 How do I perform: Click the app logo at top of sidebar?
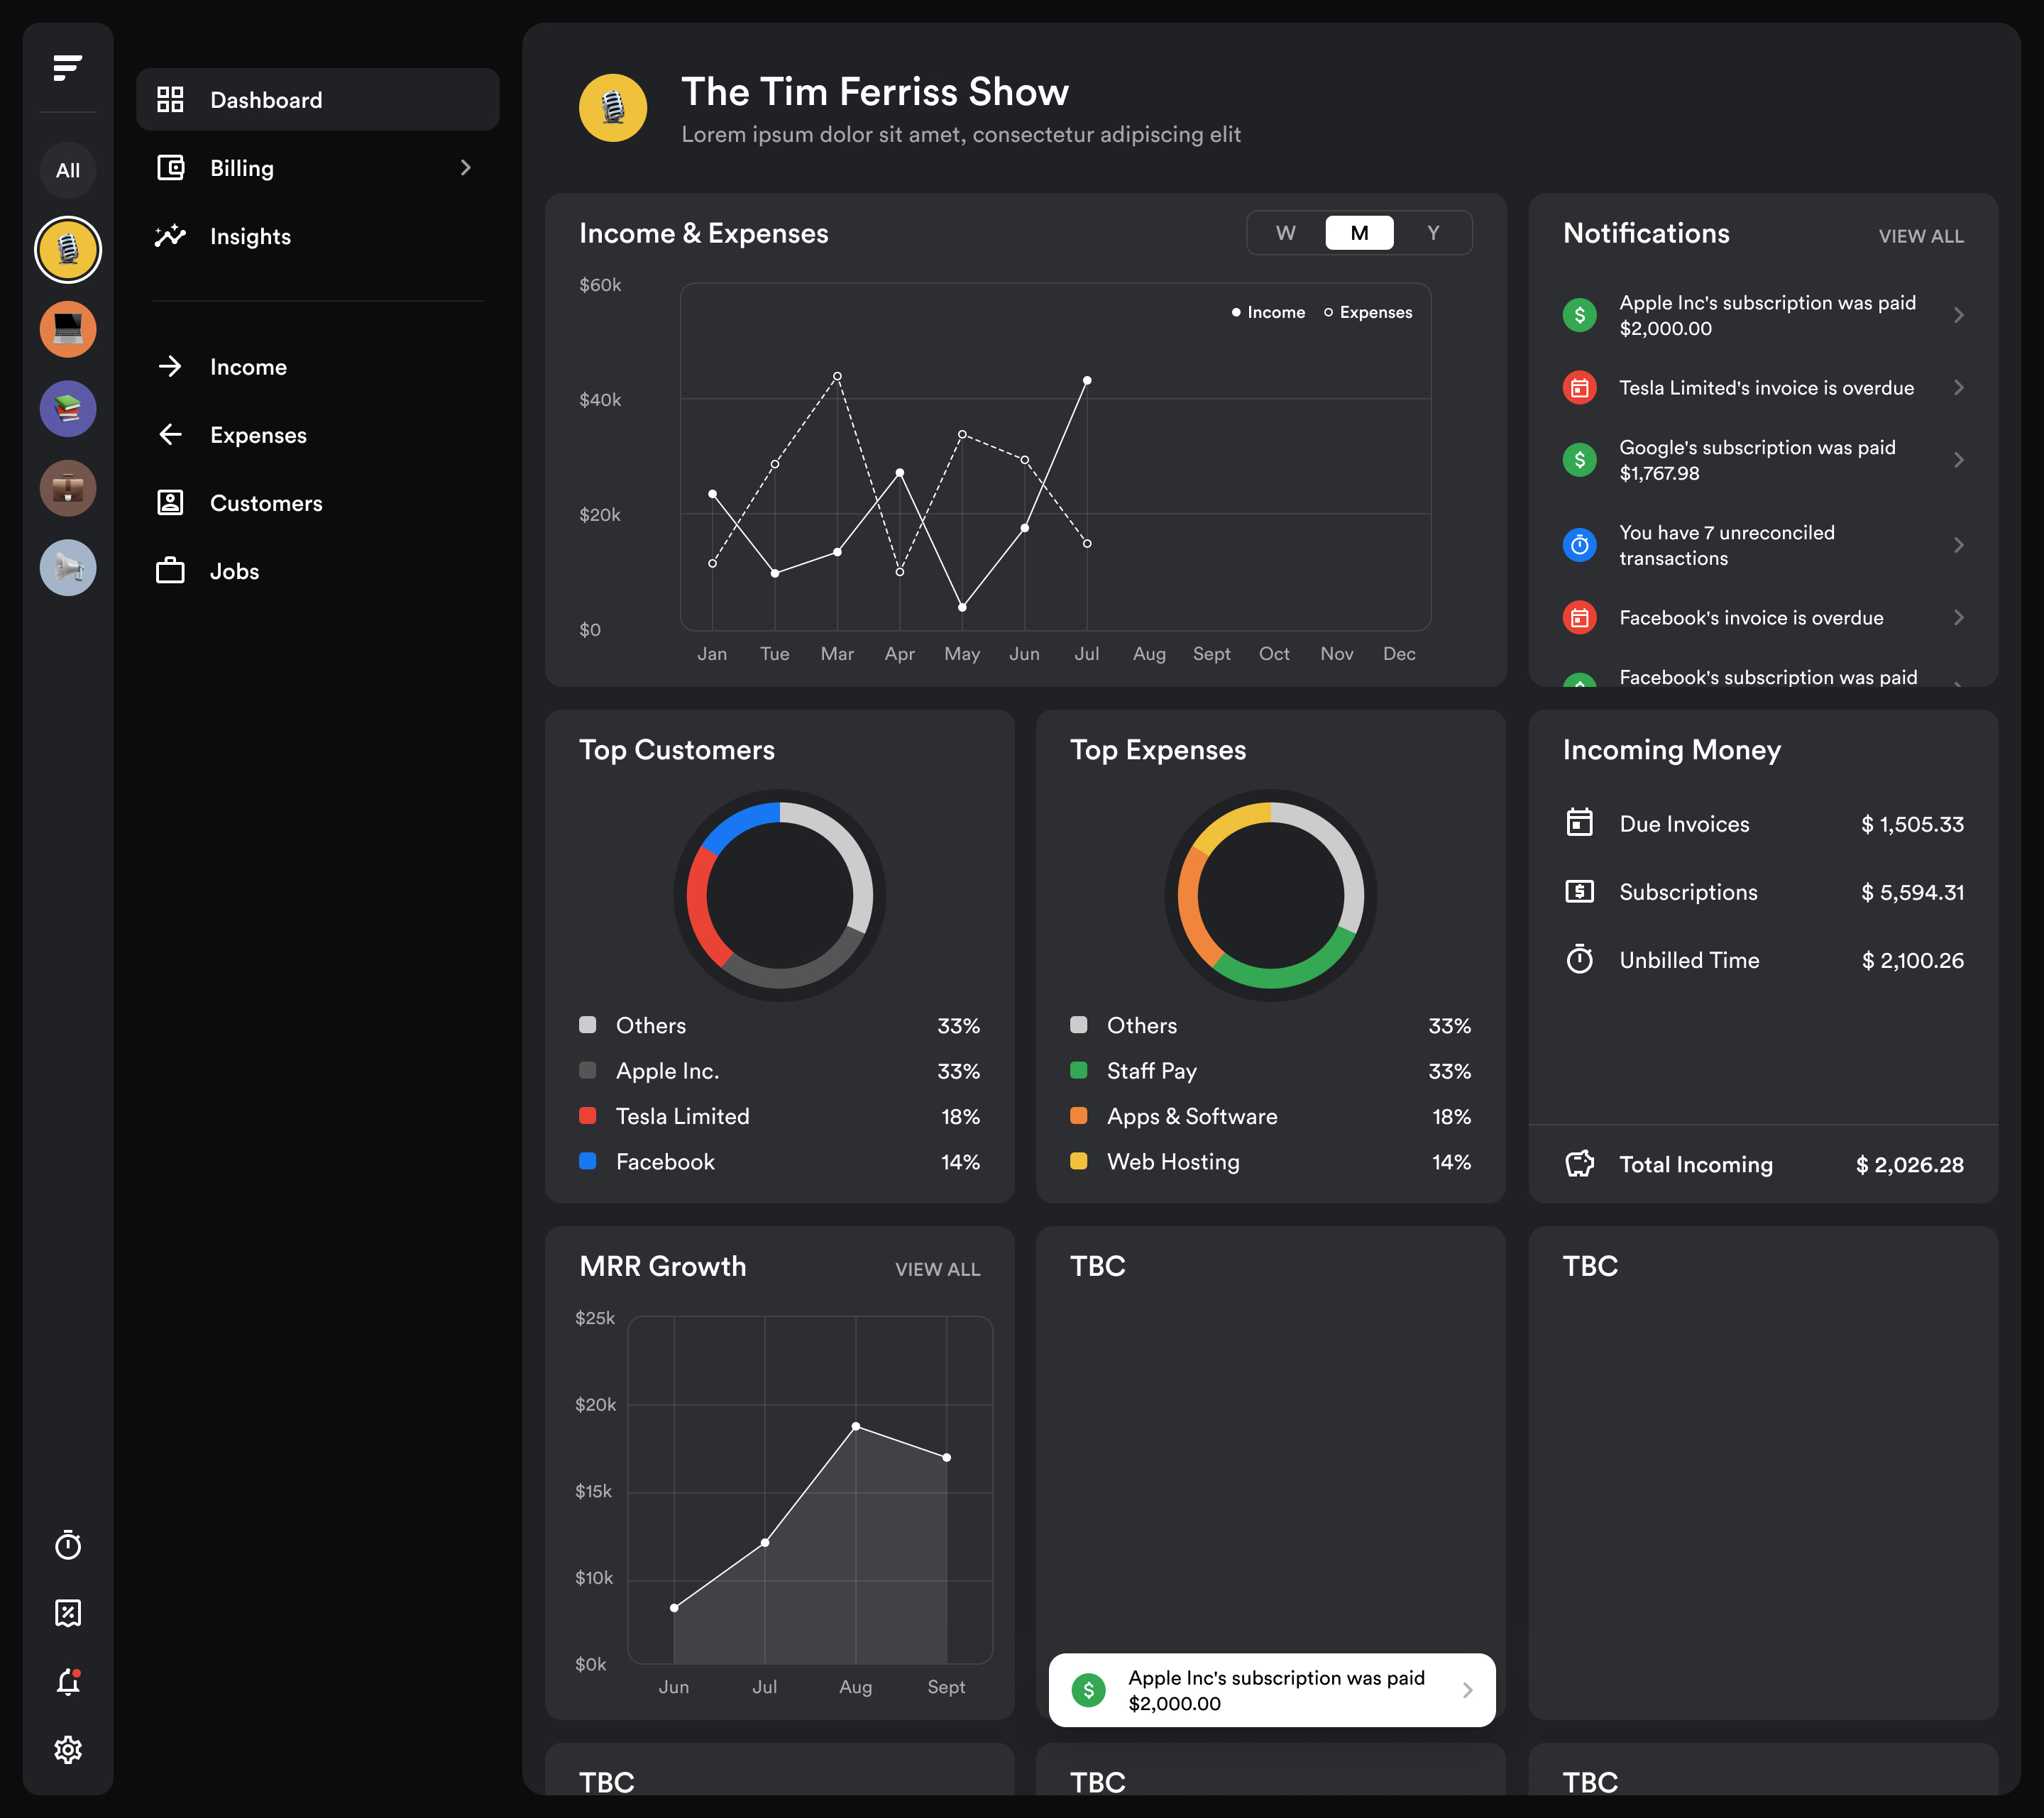tap(67, 68)
